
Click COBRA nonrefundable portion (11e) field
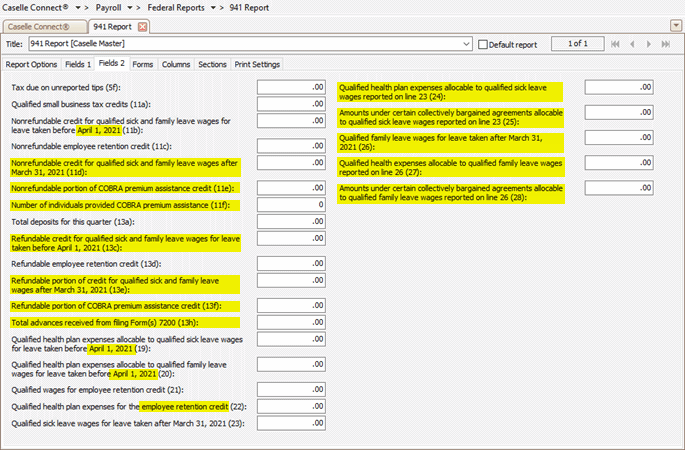(x=291, y=188)
